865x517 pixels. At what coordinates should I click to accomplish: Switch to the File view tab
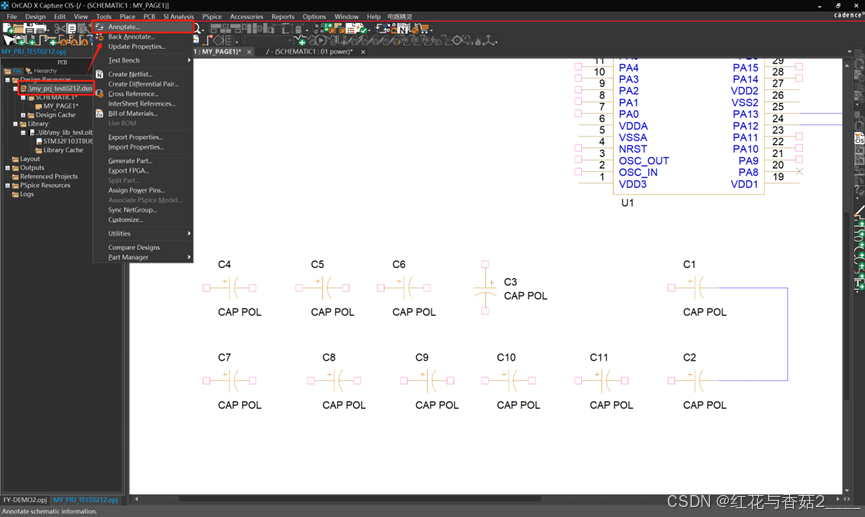pyautogui.click(x=14, y=71)
